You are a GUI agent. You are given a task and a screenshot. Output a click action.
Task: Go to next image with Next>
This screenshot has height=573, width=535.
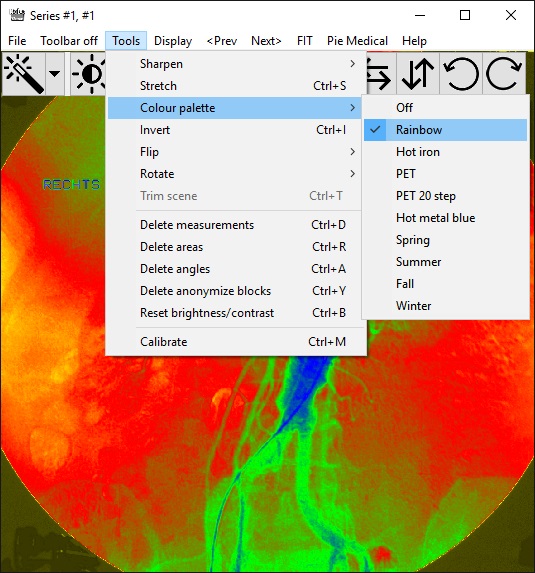point(266,41)
